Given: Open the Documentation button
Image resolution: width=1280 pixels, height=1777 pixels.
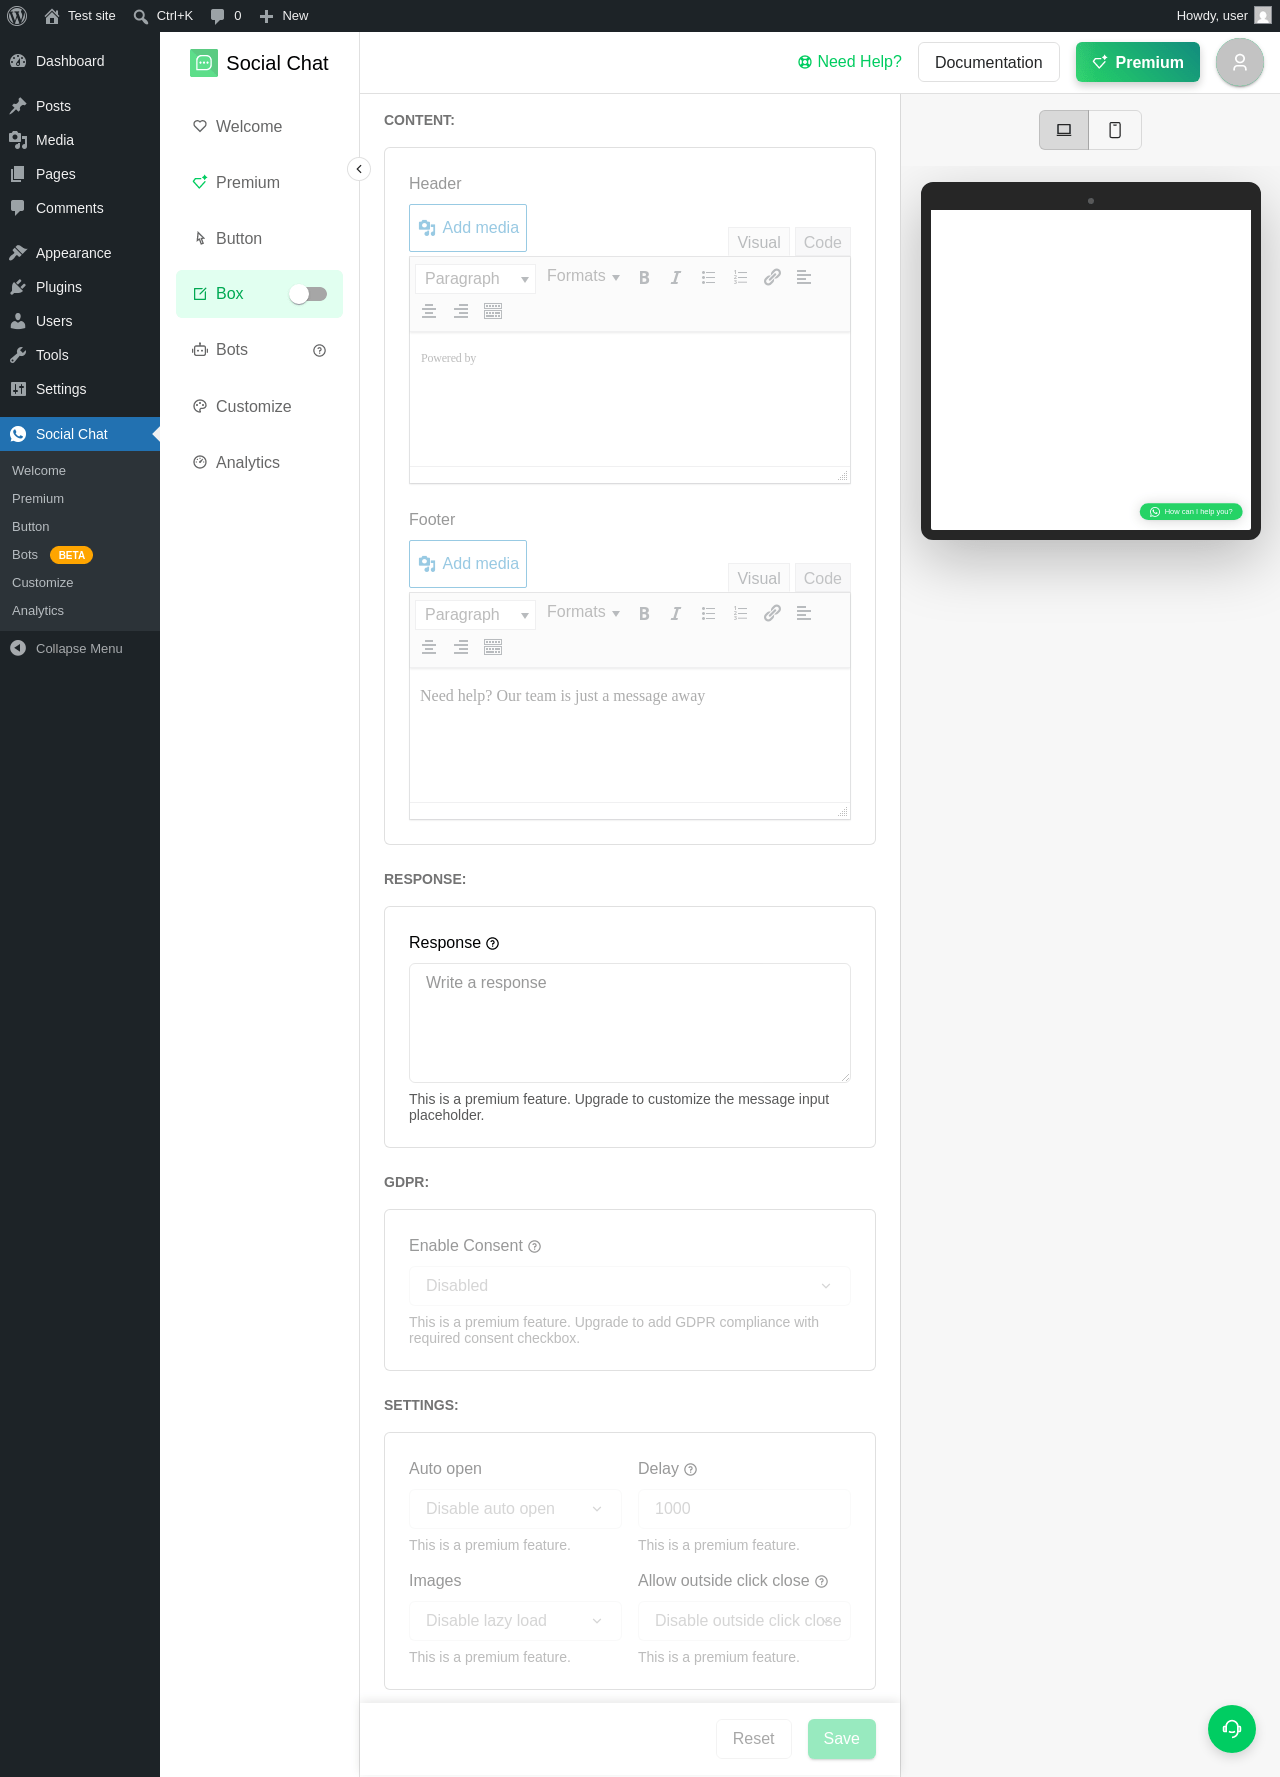Looking at the screenshot, I should [989, 63].
